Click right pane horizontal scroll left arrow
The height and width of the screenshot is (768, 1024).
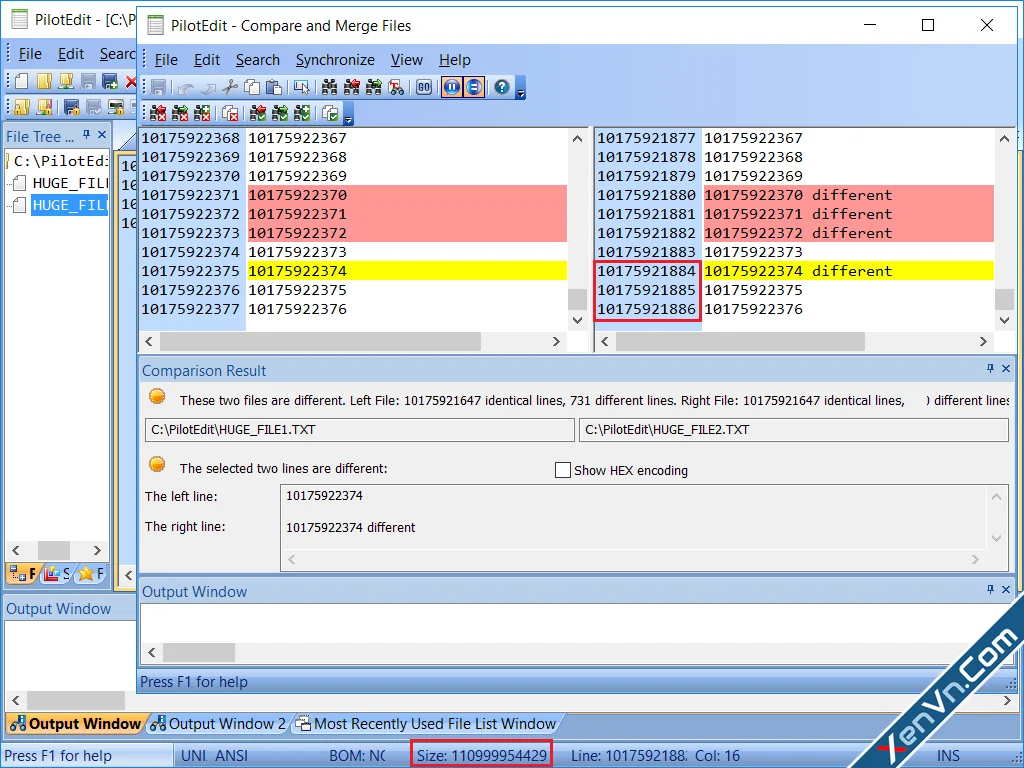(x=605, y=341)
